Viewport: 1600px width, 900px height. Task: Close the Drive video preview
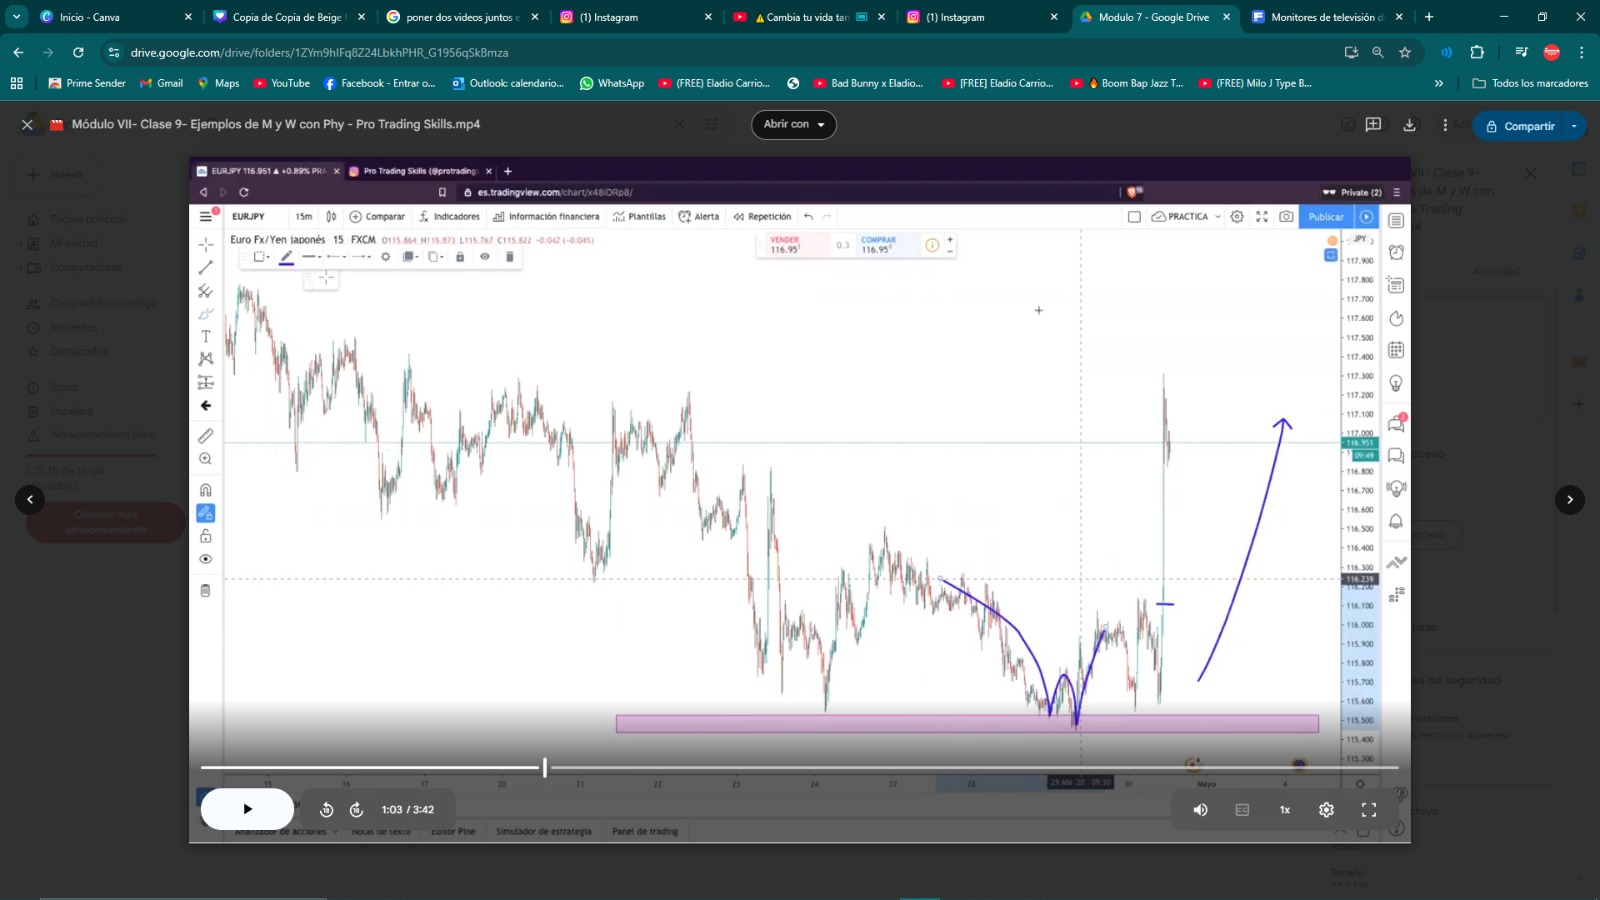28,125
